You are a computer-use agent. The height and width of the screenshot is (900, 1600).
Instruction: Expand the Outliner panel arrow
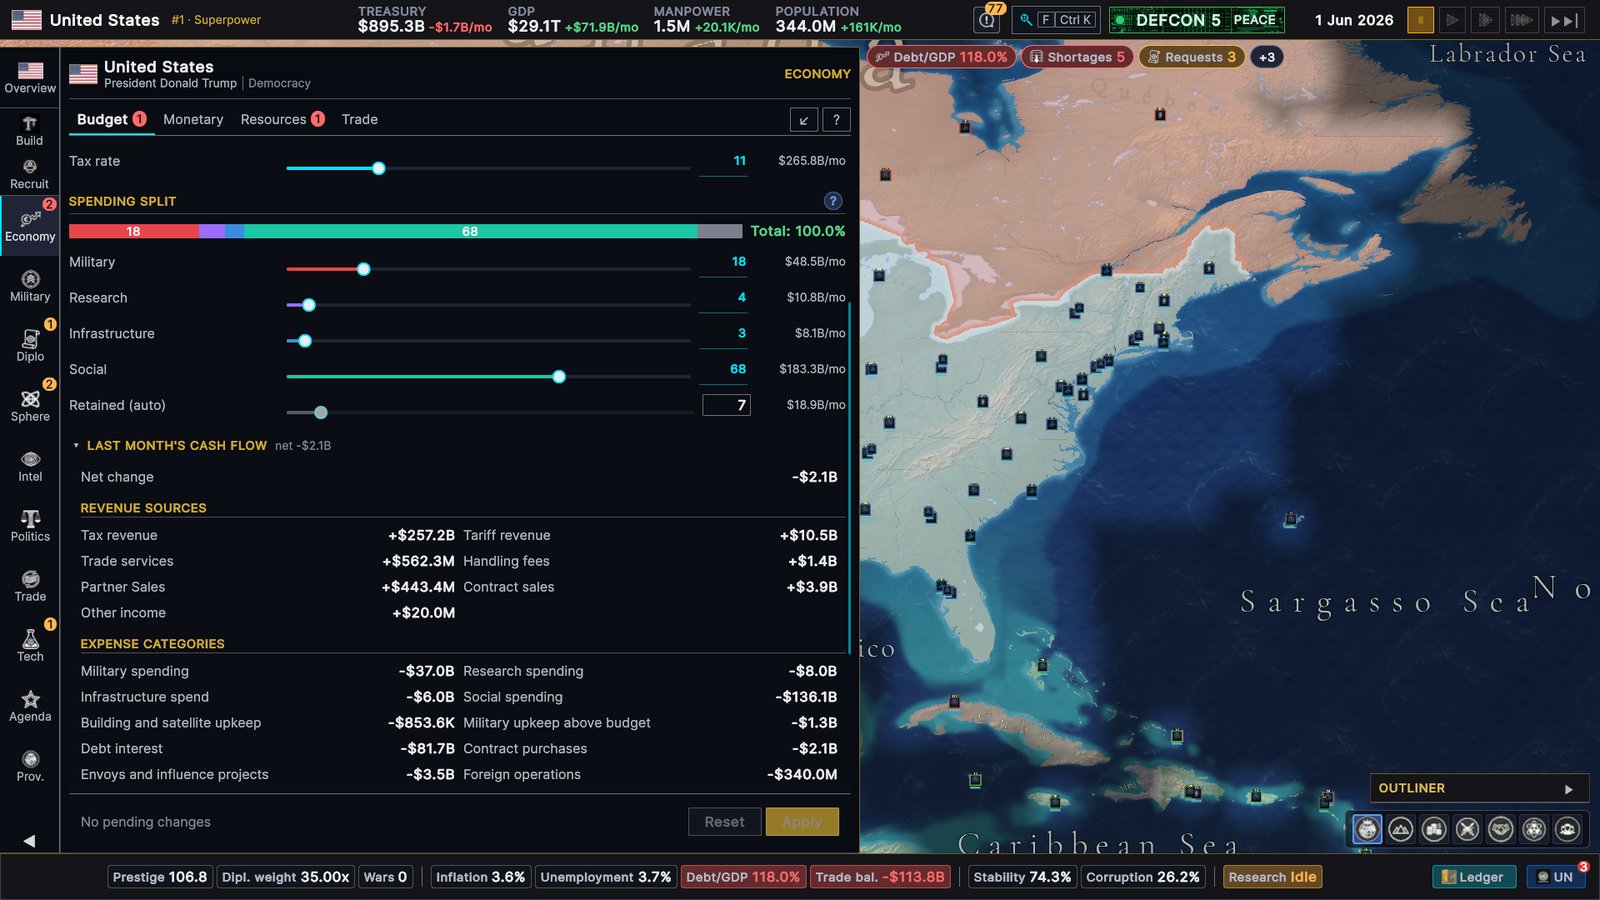(1568, 789)
